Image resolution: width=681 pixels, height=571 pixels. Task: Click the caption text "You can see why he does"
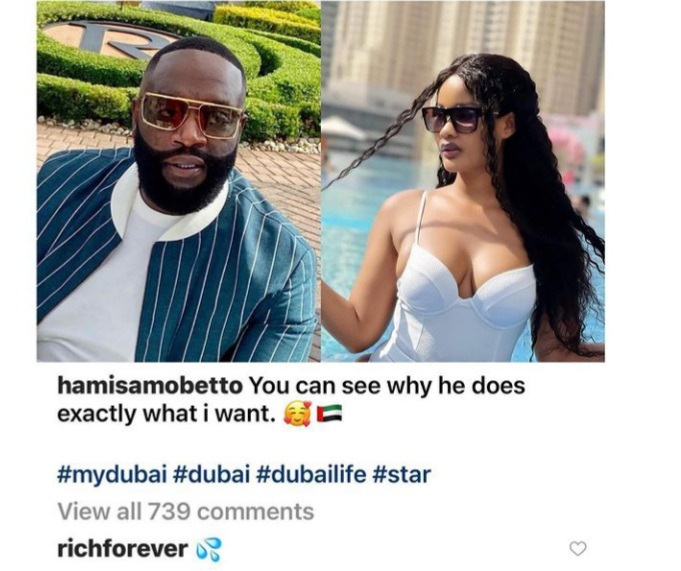coord(387,386)
